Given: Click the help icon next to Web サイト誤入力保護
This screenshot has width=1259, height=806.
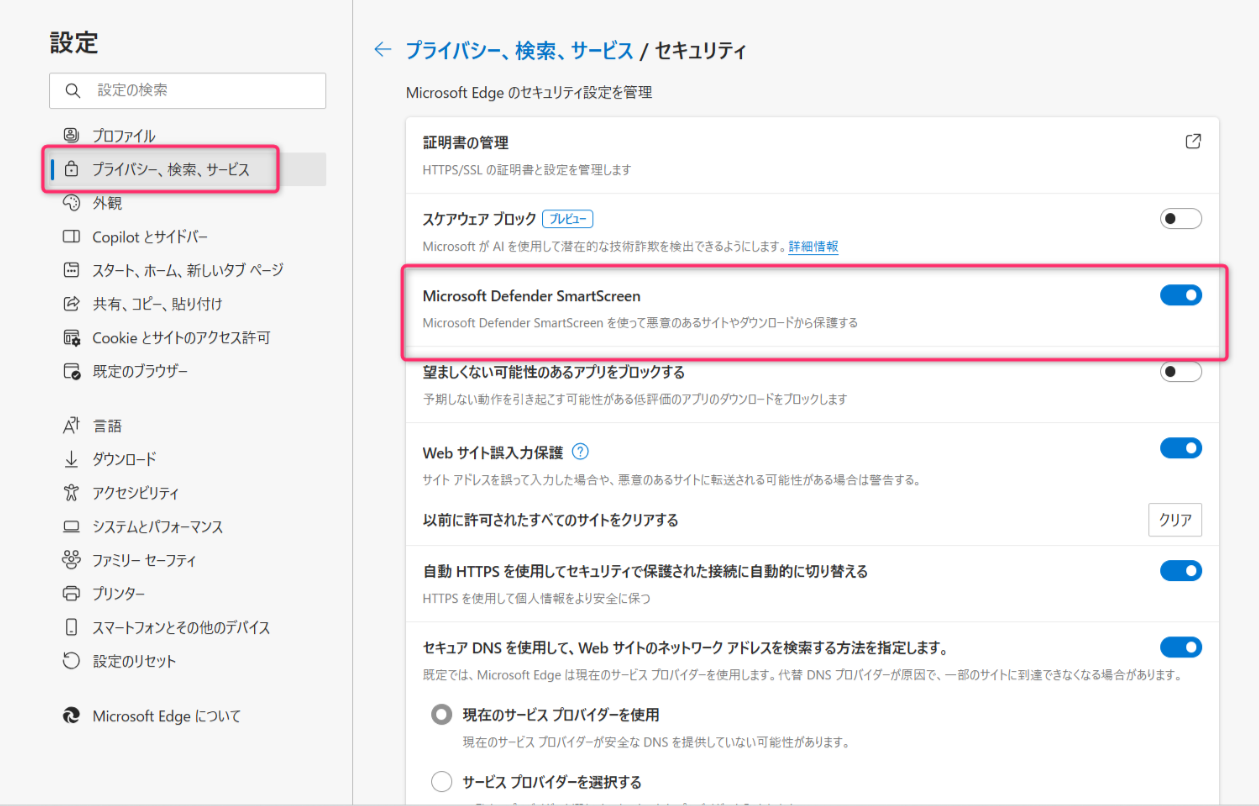Looking at the screenshot, I should (580, 452).
